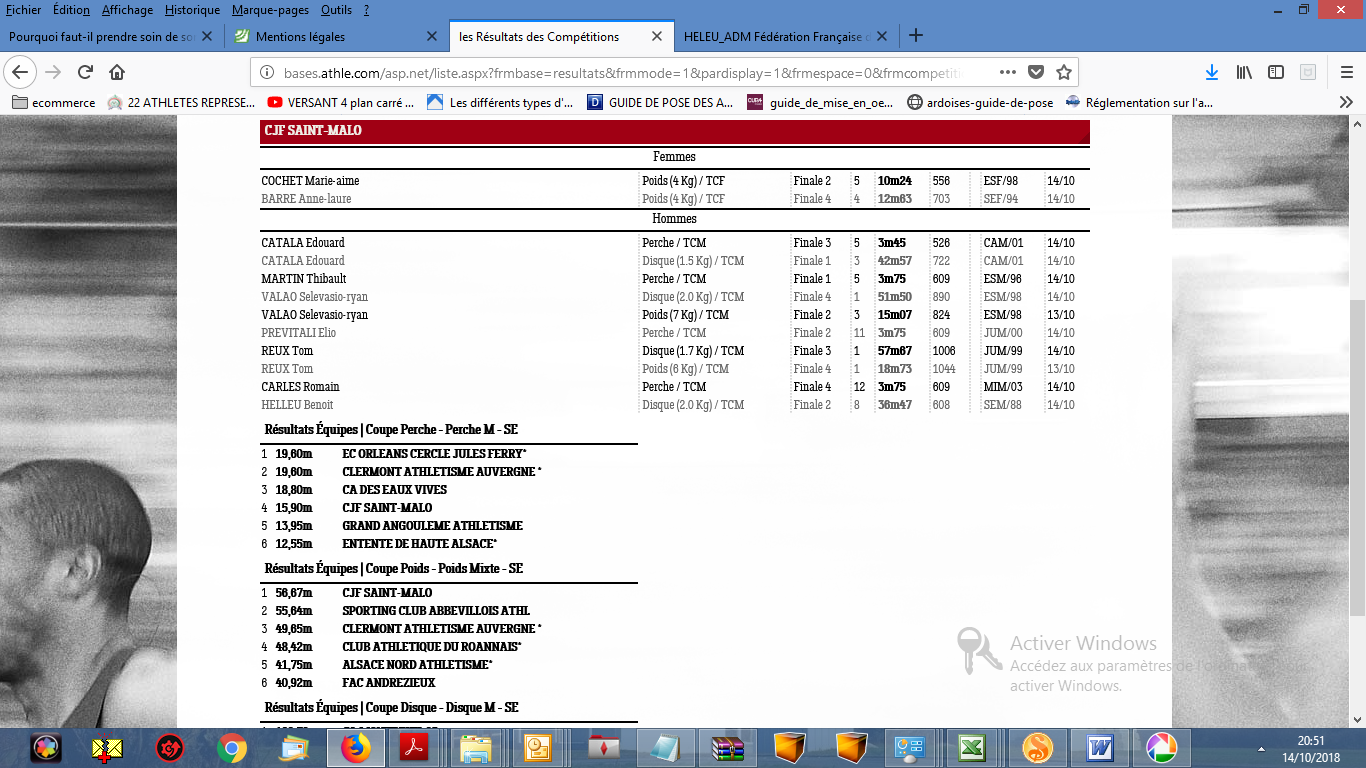1366x768 pixels.
Task: Reload the current page
Action: pyautogui.click(x=85, y=72)
